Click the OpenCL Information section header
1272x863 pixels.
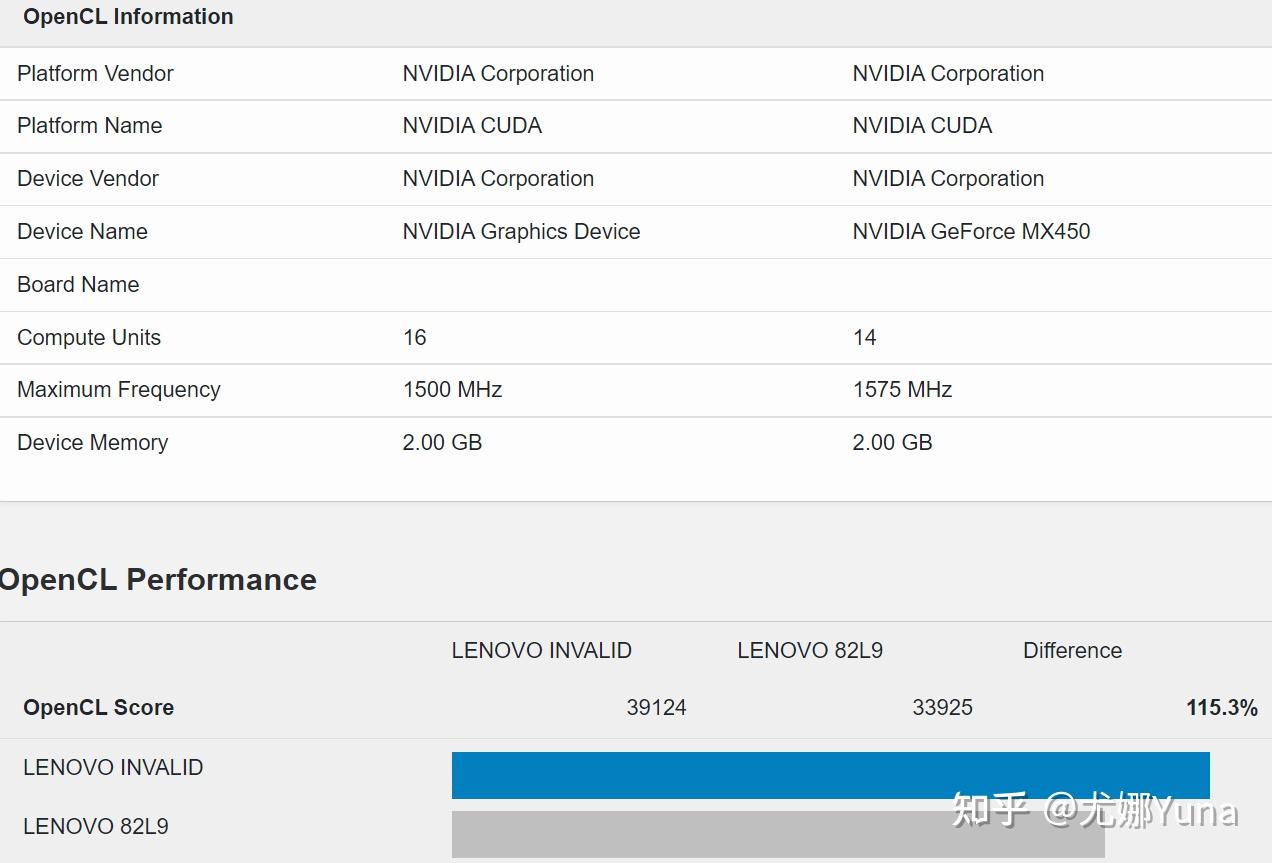tap(128, 17)
